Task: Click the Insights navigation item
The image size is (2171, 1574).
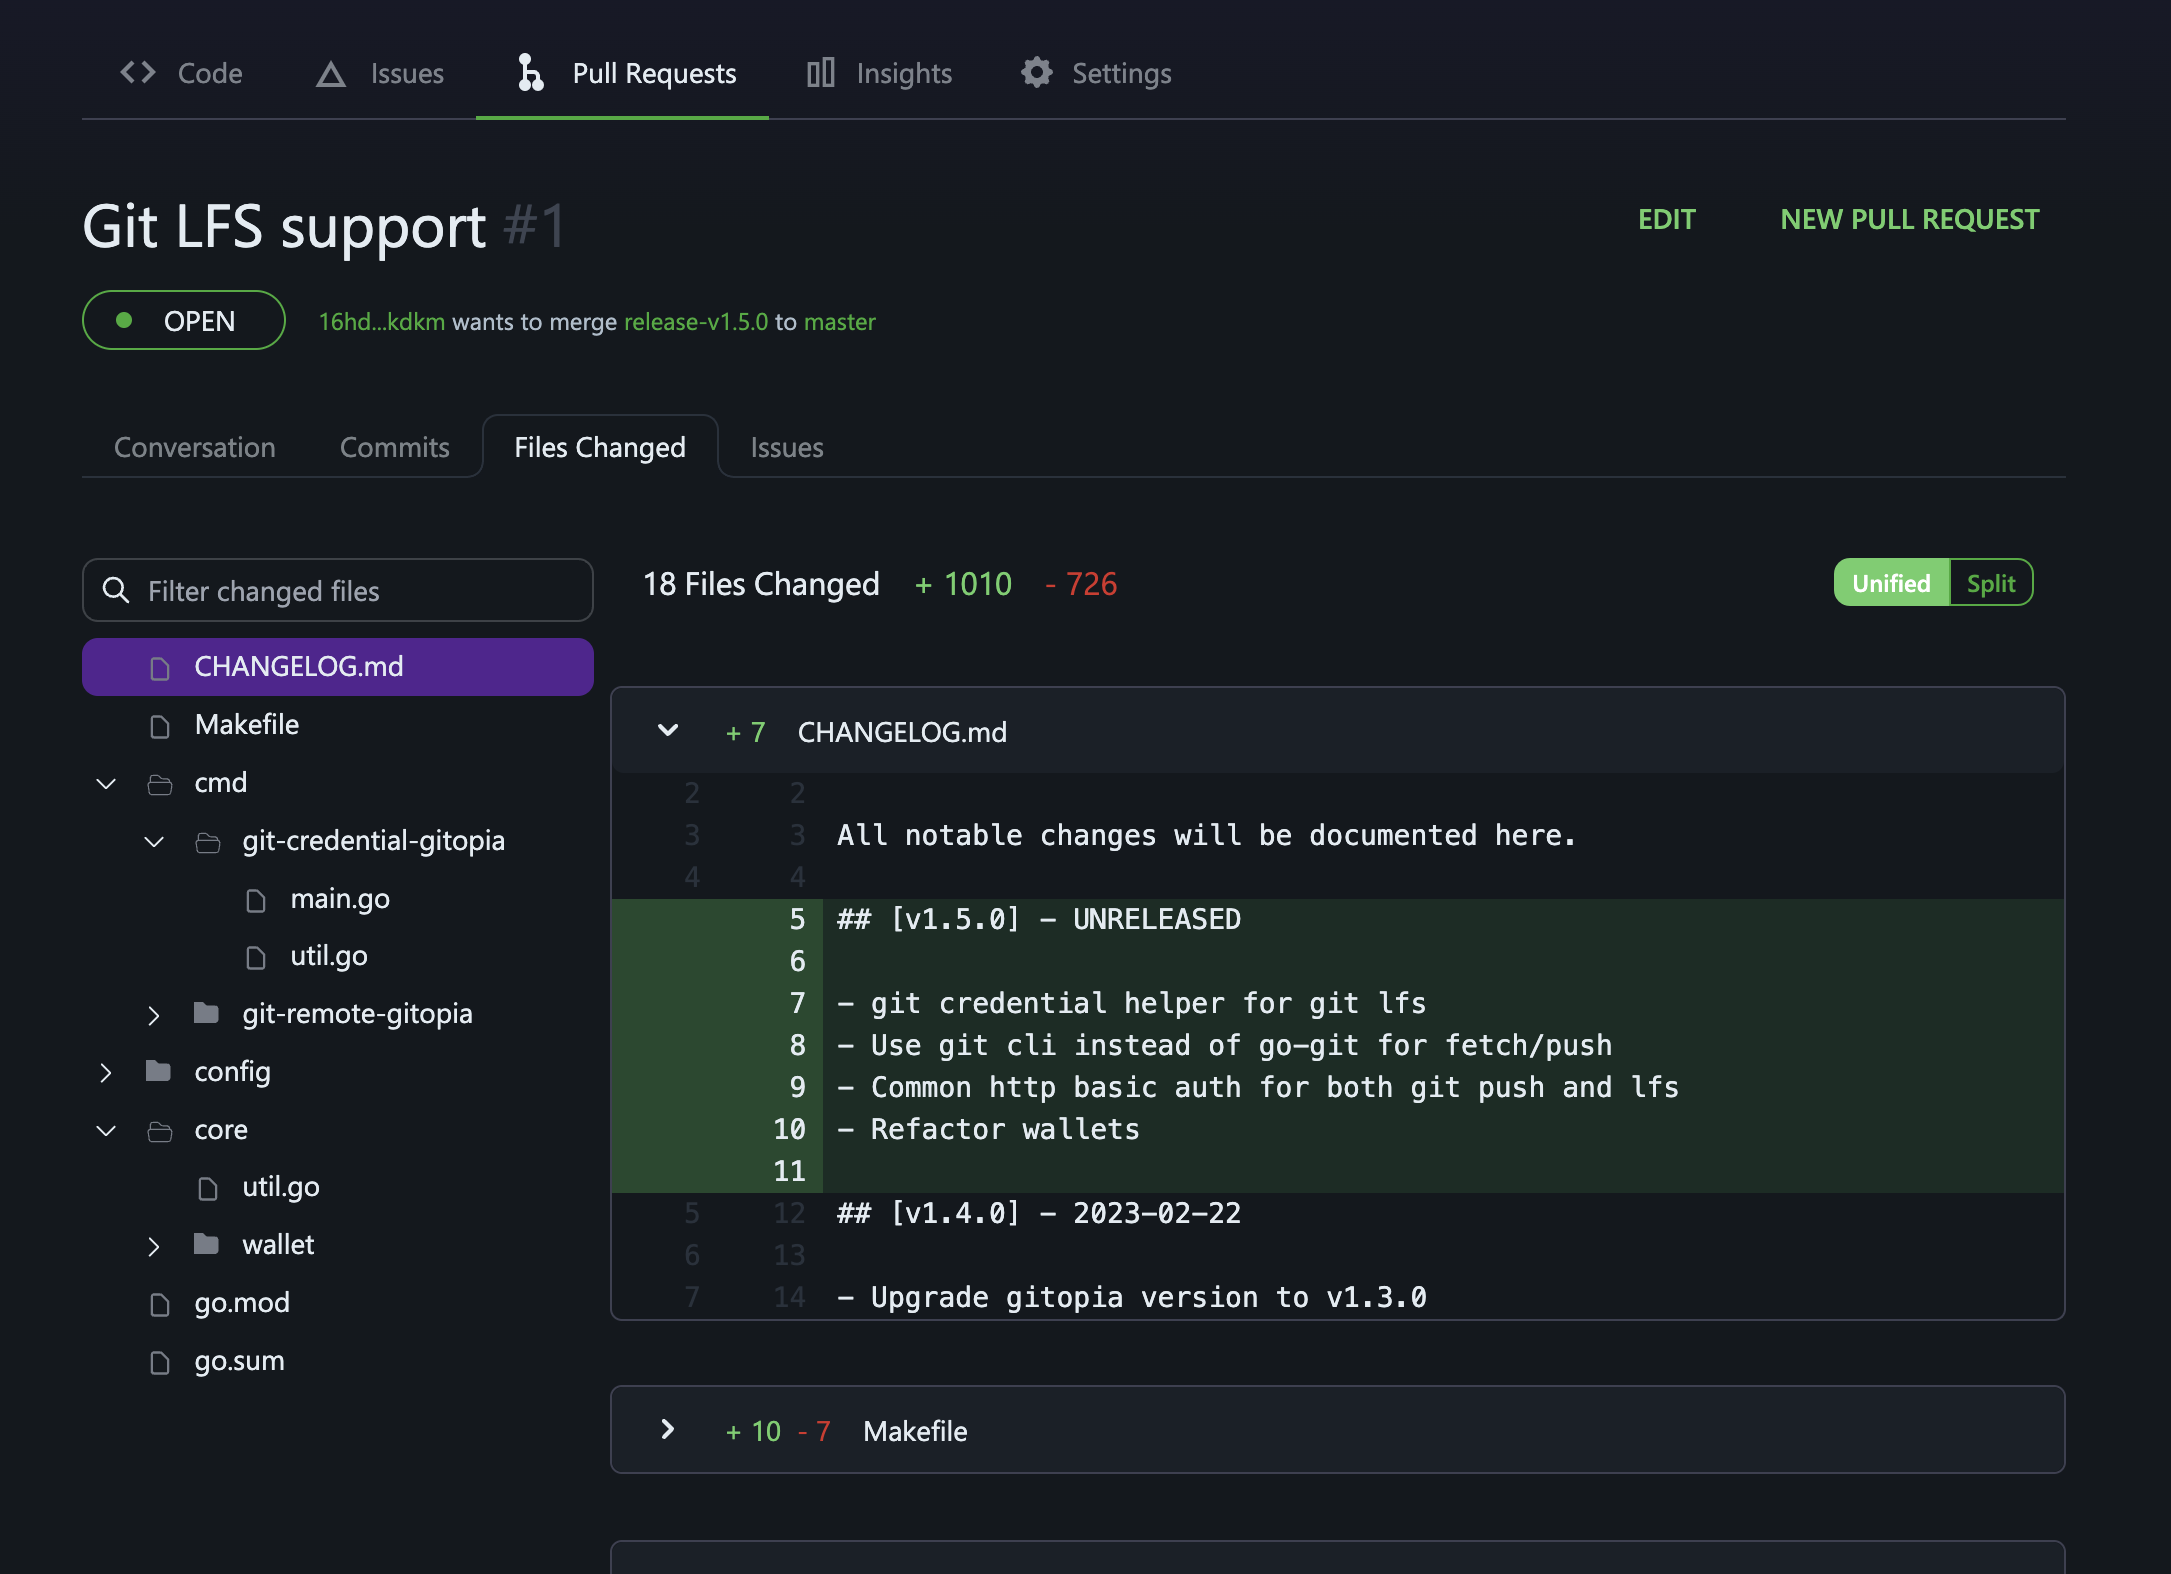Action: pos(879,73)
